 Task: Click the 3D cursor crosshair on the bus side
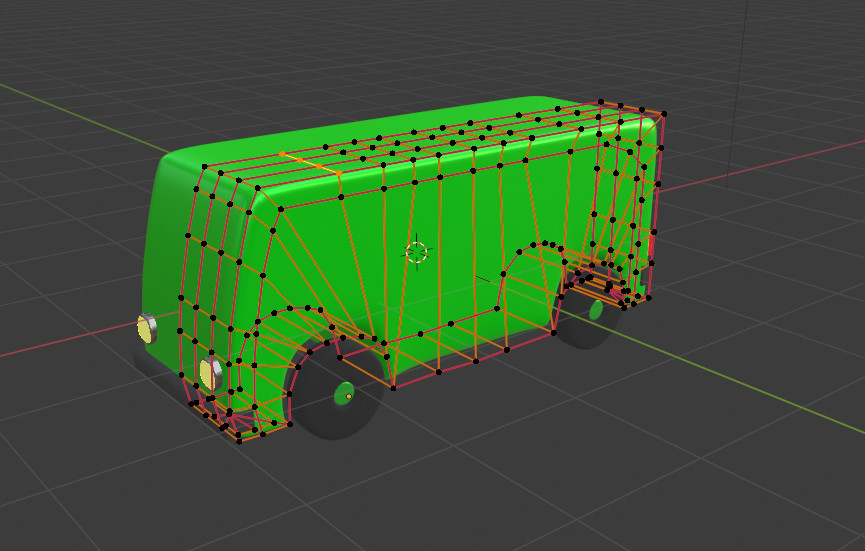417,252
